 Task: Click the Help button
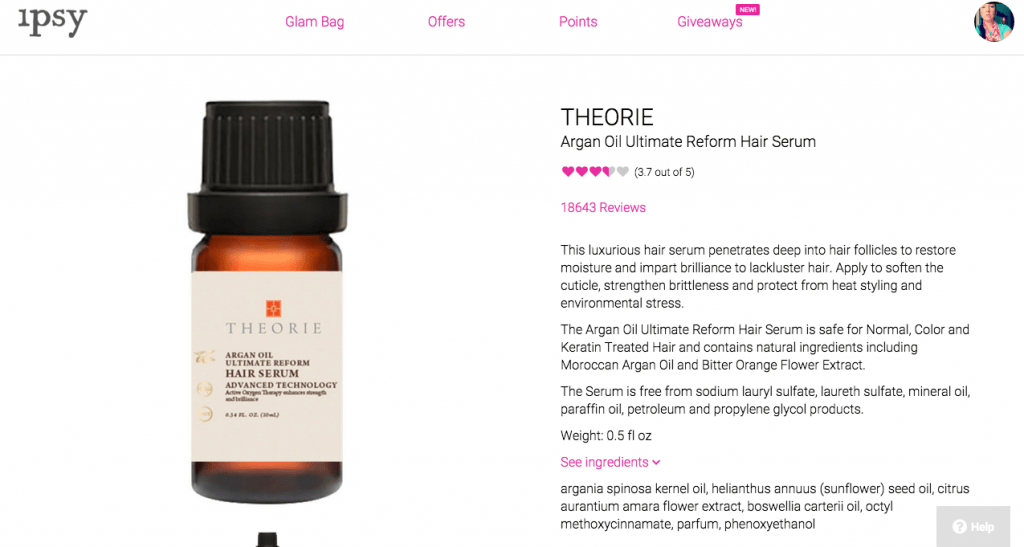point(973,526)
